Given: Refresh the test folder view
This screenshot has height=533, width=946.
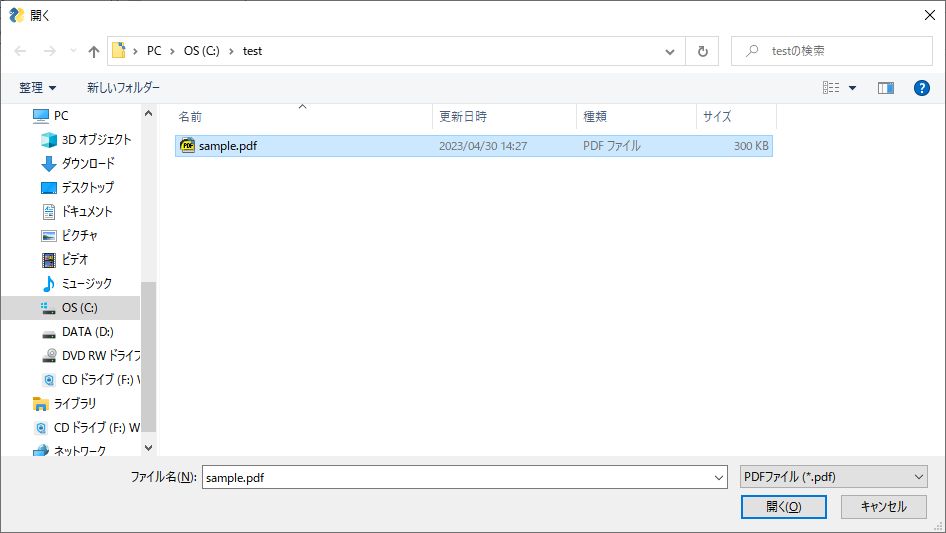Looking at the screenshot, I should (702, 51).
